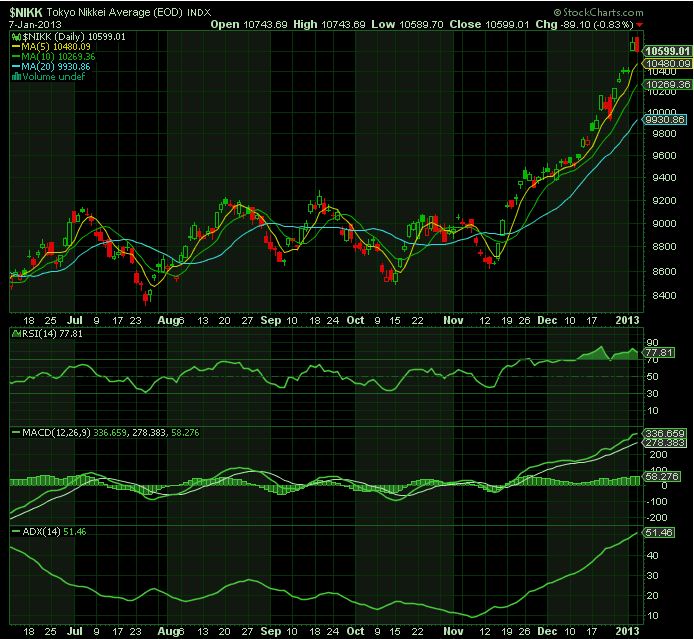Click the Open 10743.69 header value
The image size is (694, 639).
click(249, 24)
